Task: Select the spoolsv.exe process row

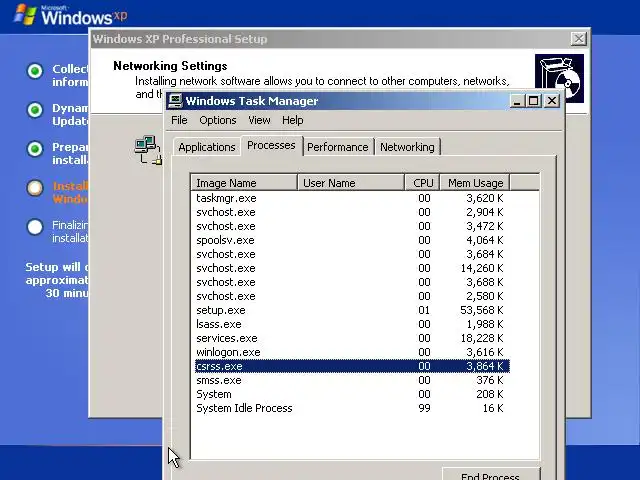Action: pos(352,240)
